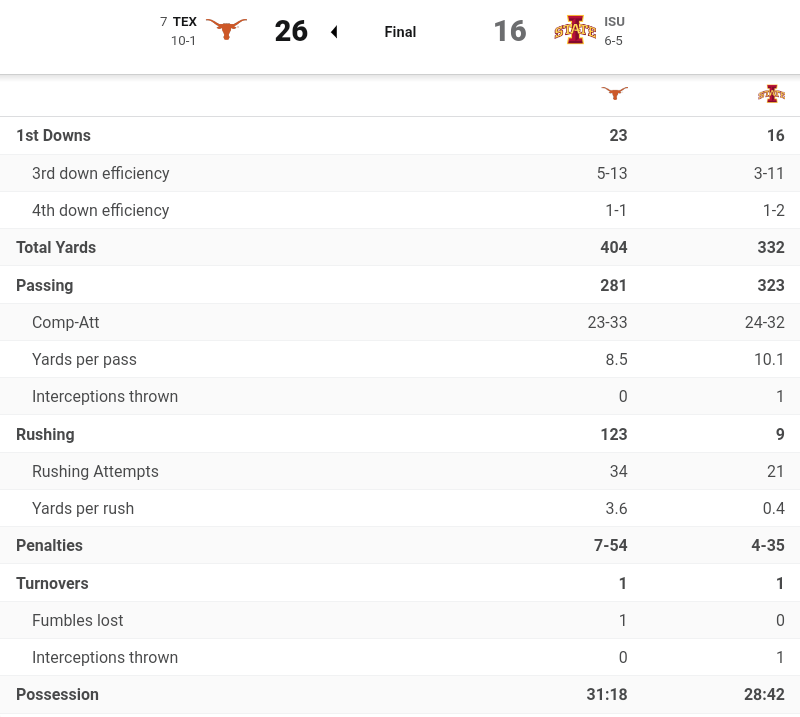Click the 3rd down efficiency label
Screen dimensions: 800x717
[101, 173]
